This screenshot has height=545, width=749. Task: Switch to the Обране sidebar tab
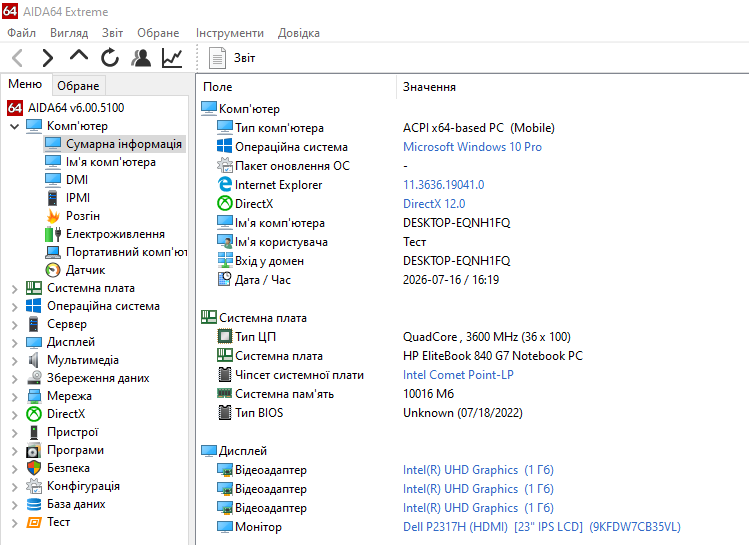click(78, 85)
